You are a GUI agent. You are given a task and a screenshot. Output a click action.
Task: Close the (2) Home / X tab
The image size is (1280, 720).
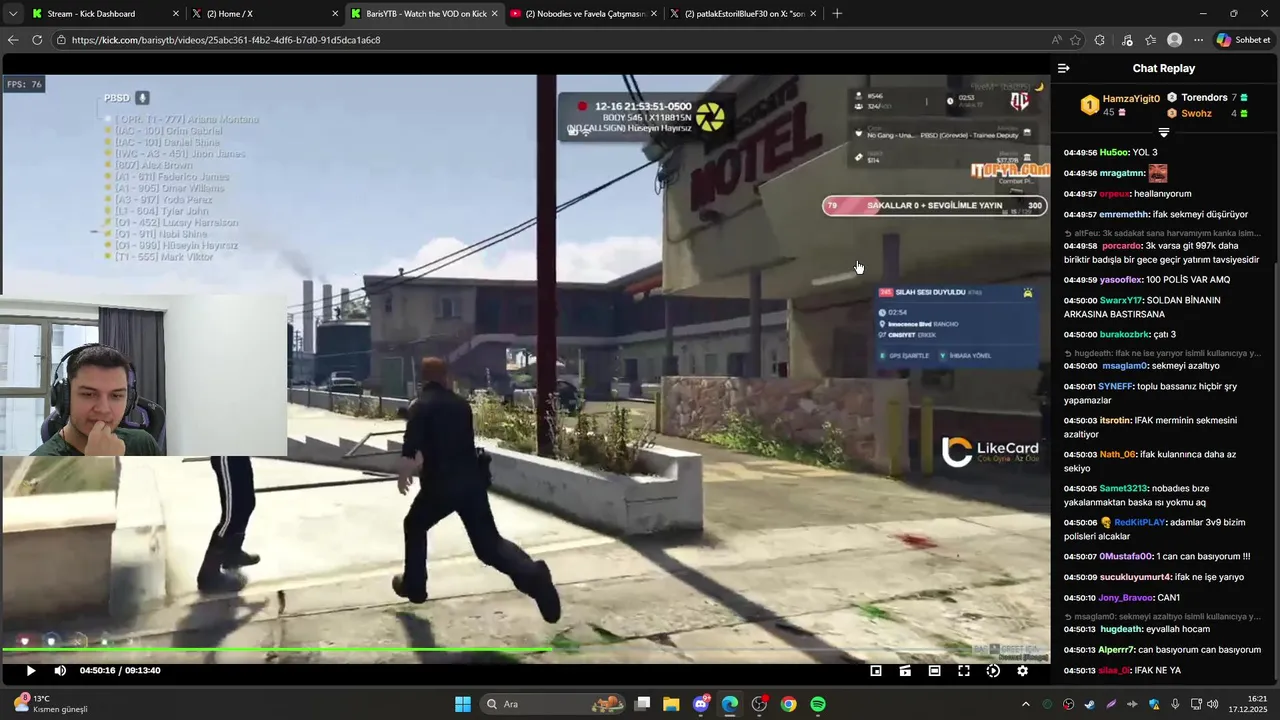point(335,14)
